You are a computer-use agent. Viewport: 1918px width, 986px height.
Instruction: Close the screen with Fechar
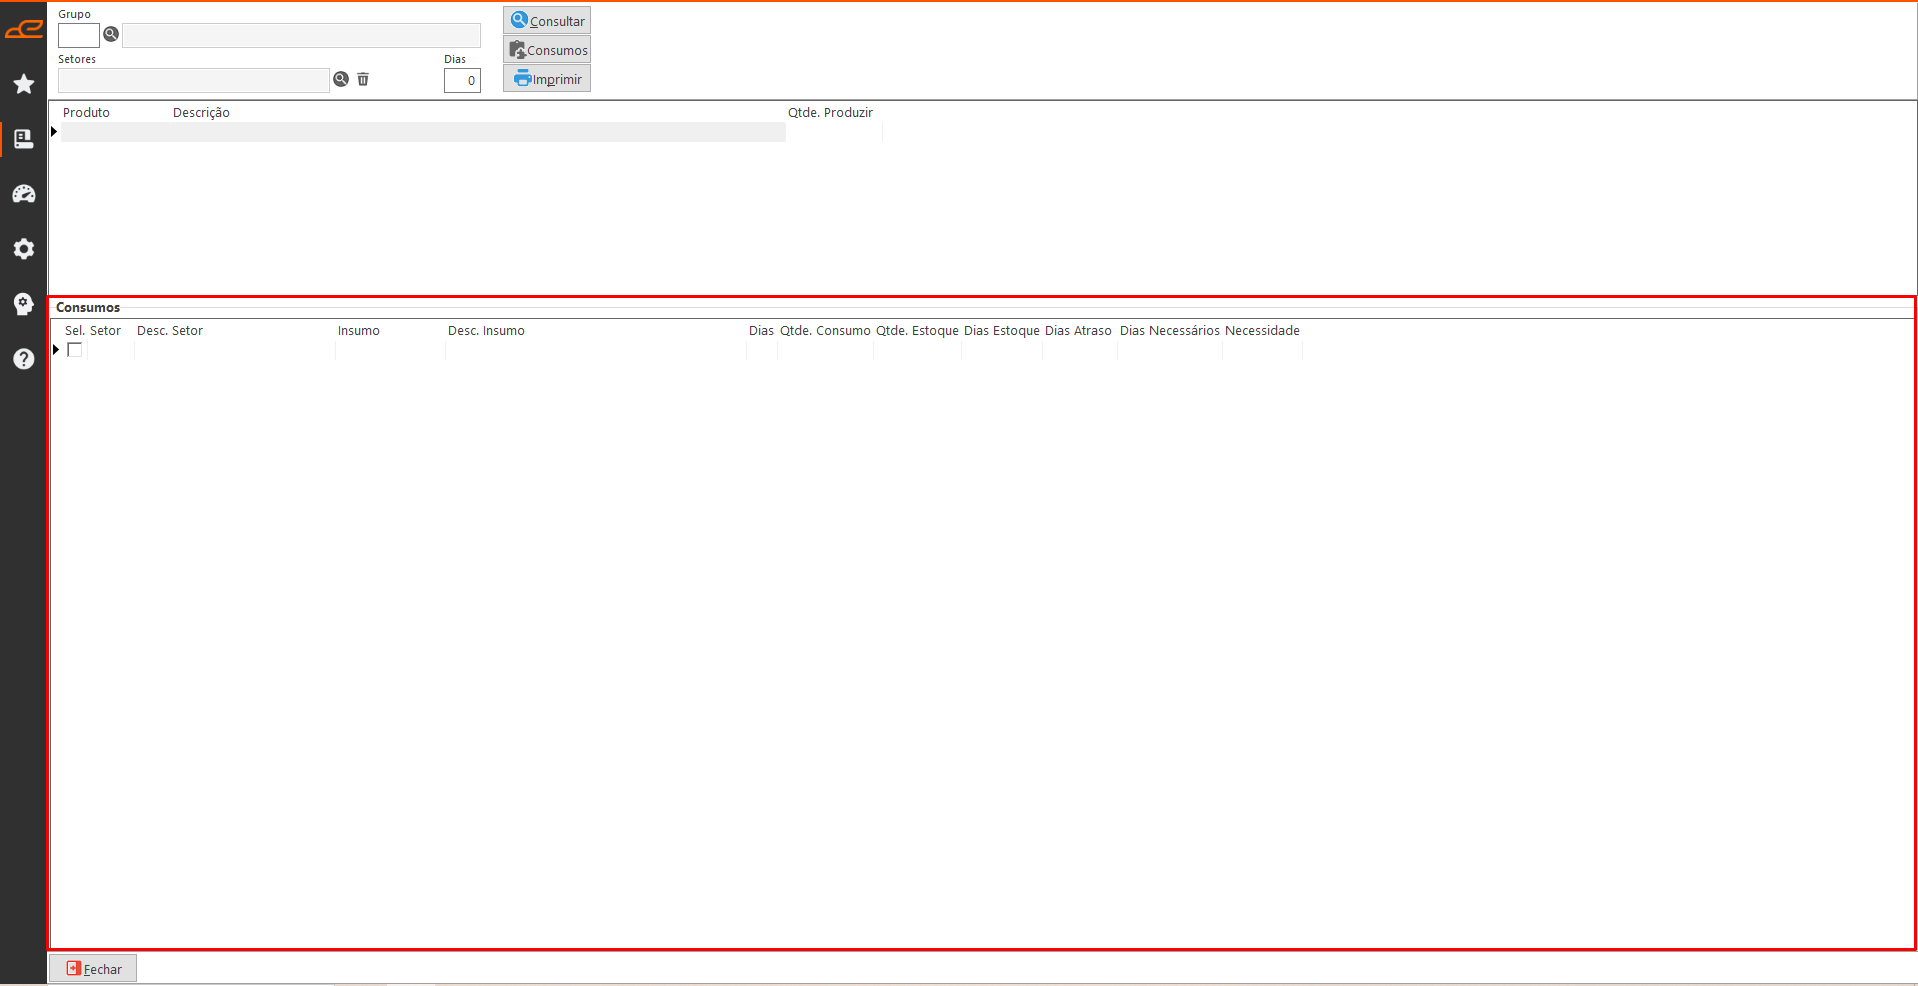93,969
